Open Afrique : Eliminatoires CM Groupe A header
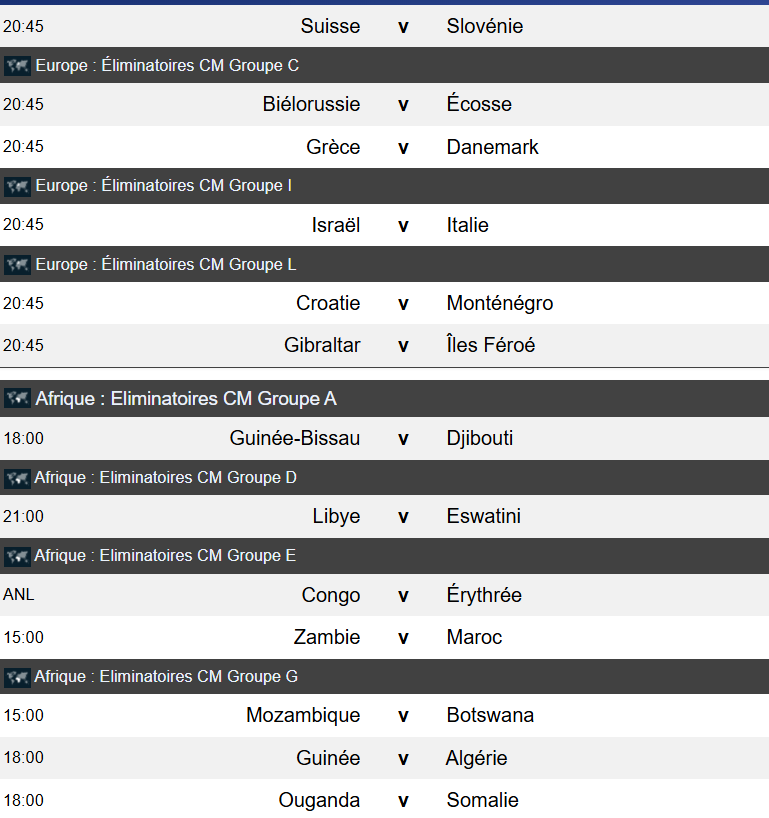 point(185,399)
